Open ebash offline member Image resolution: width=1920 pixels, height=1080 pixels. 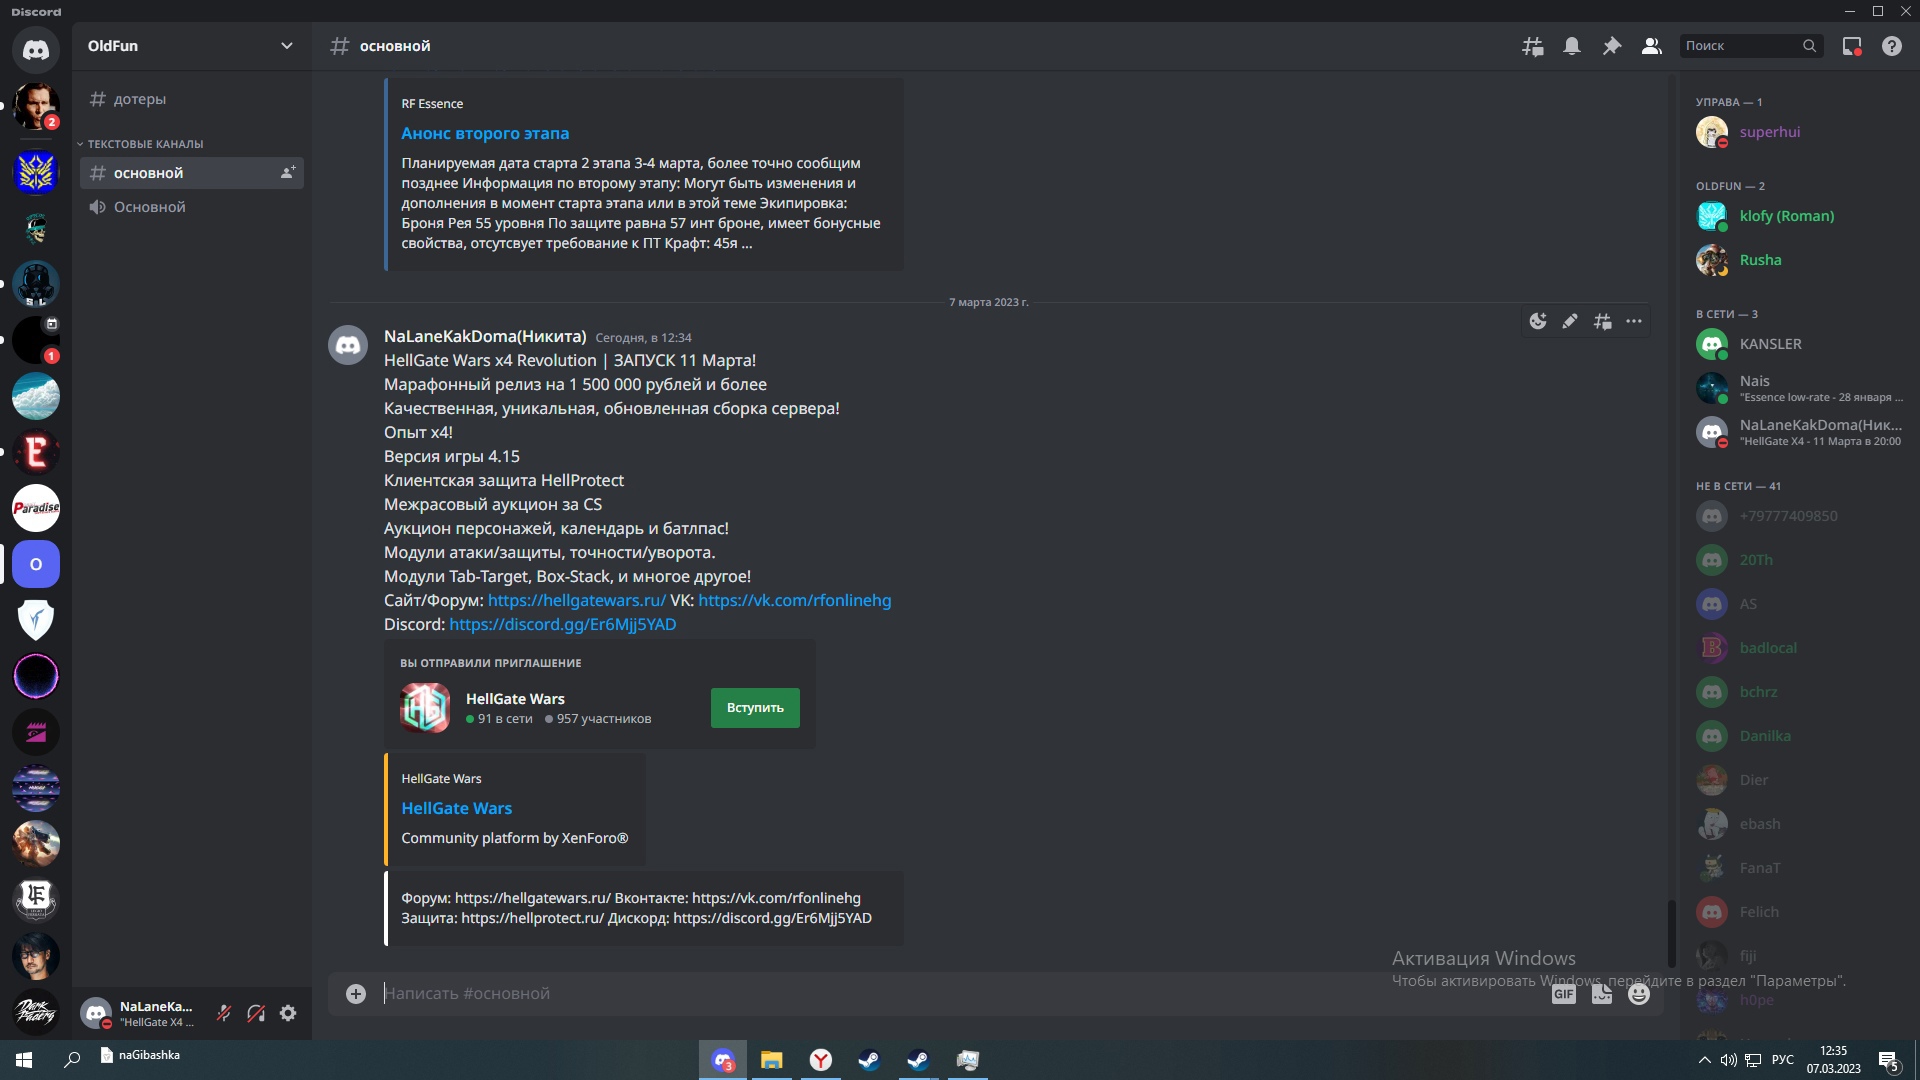coord(1796,824)
